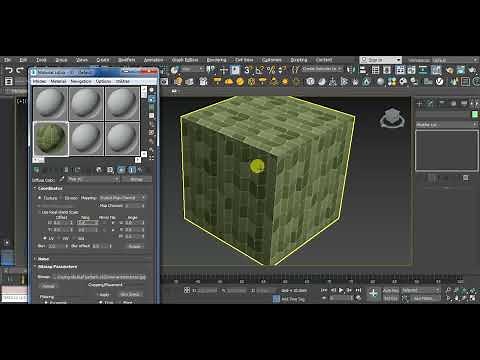Open the Create Selection Set dropdown
Screen dimensions: 480x360
point(322,69)
